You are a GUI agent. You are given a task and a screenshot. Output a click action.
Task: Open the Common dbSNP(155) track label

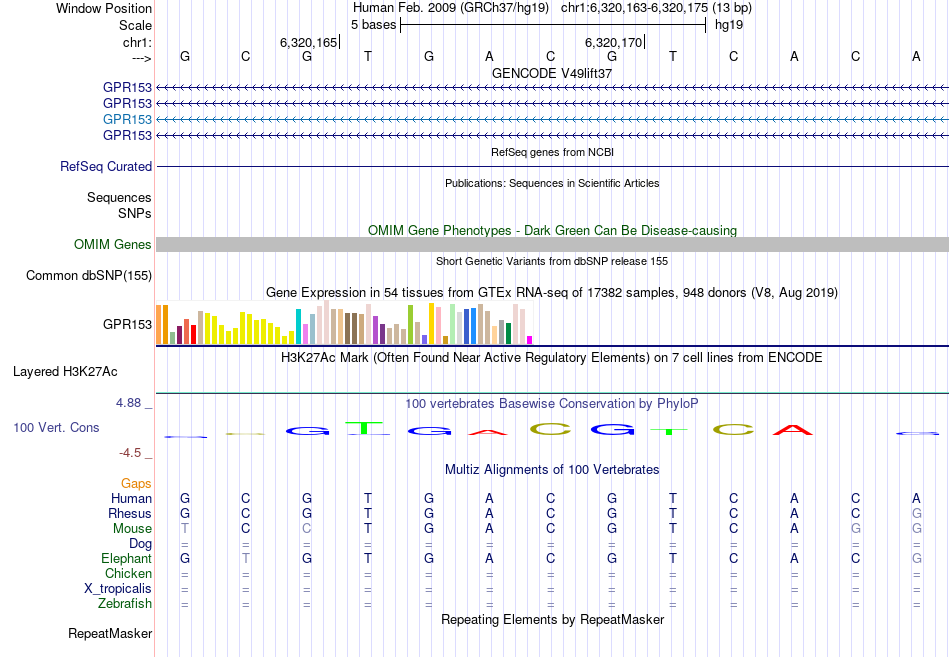point(88,275)
